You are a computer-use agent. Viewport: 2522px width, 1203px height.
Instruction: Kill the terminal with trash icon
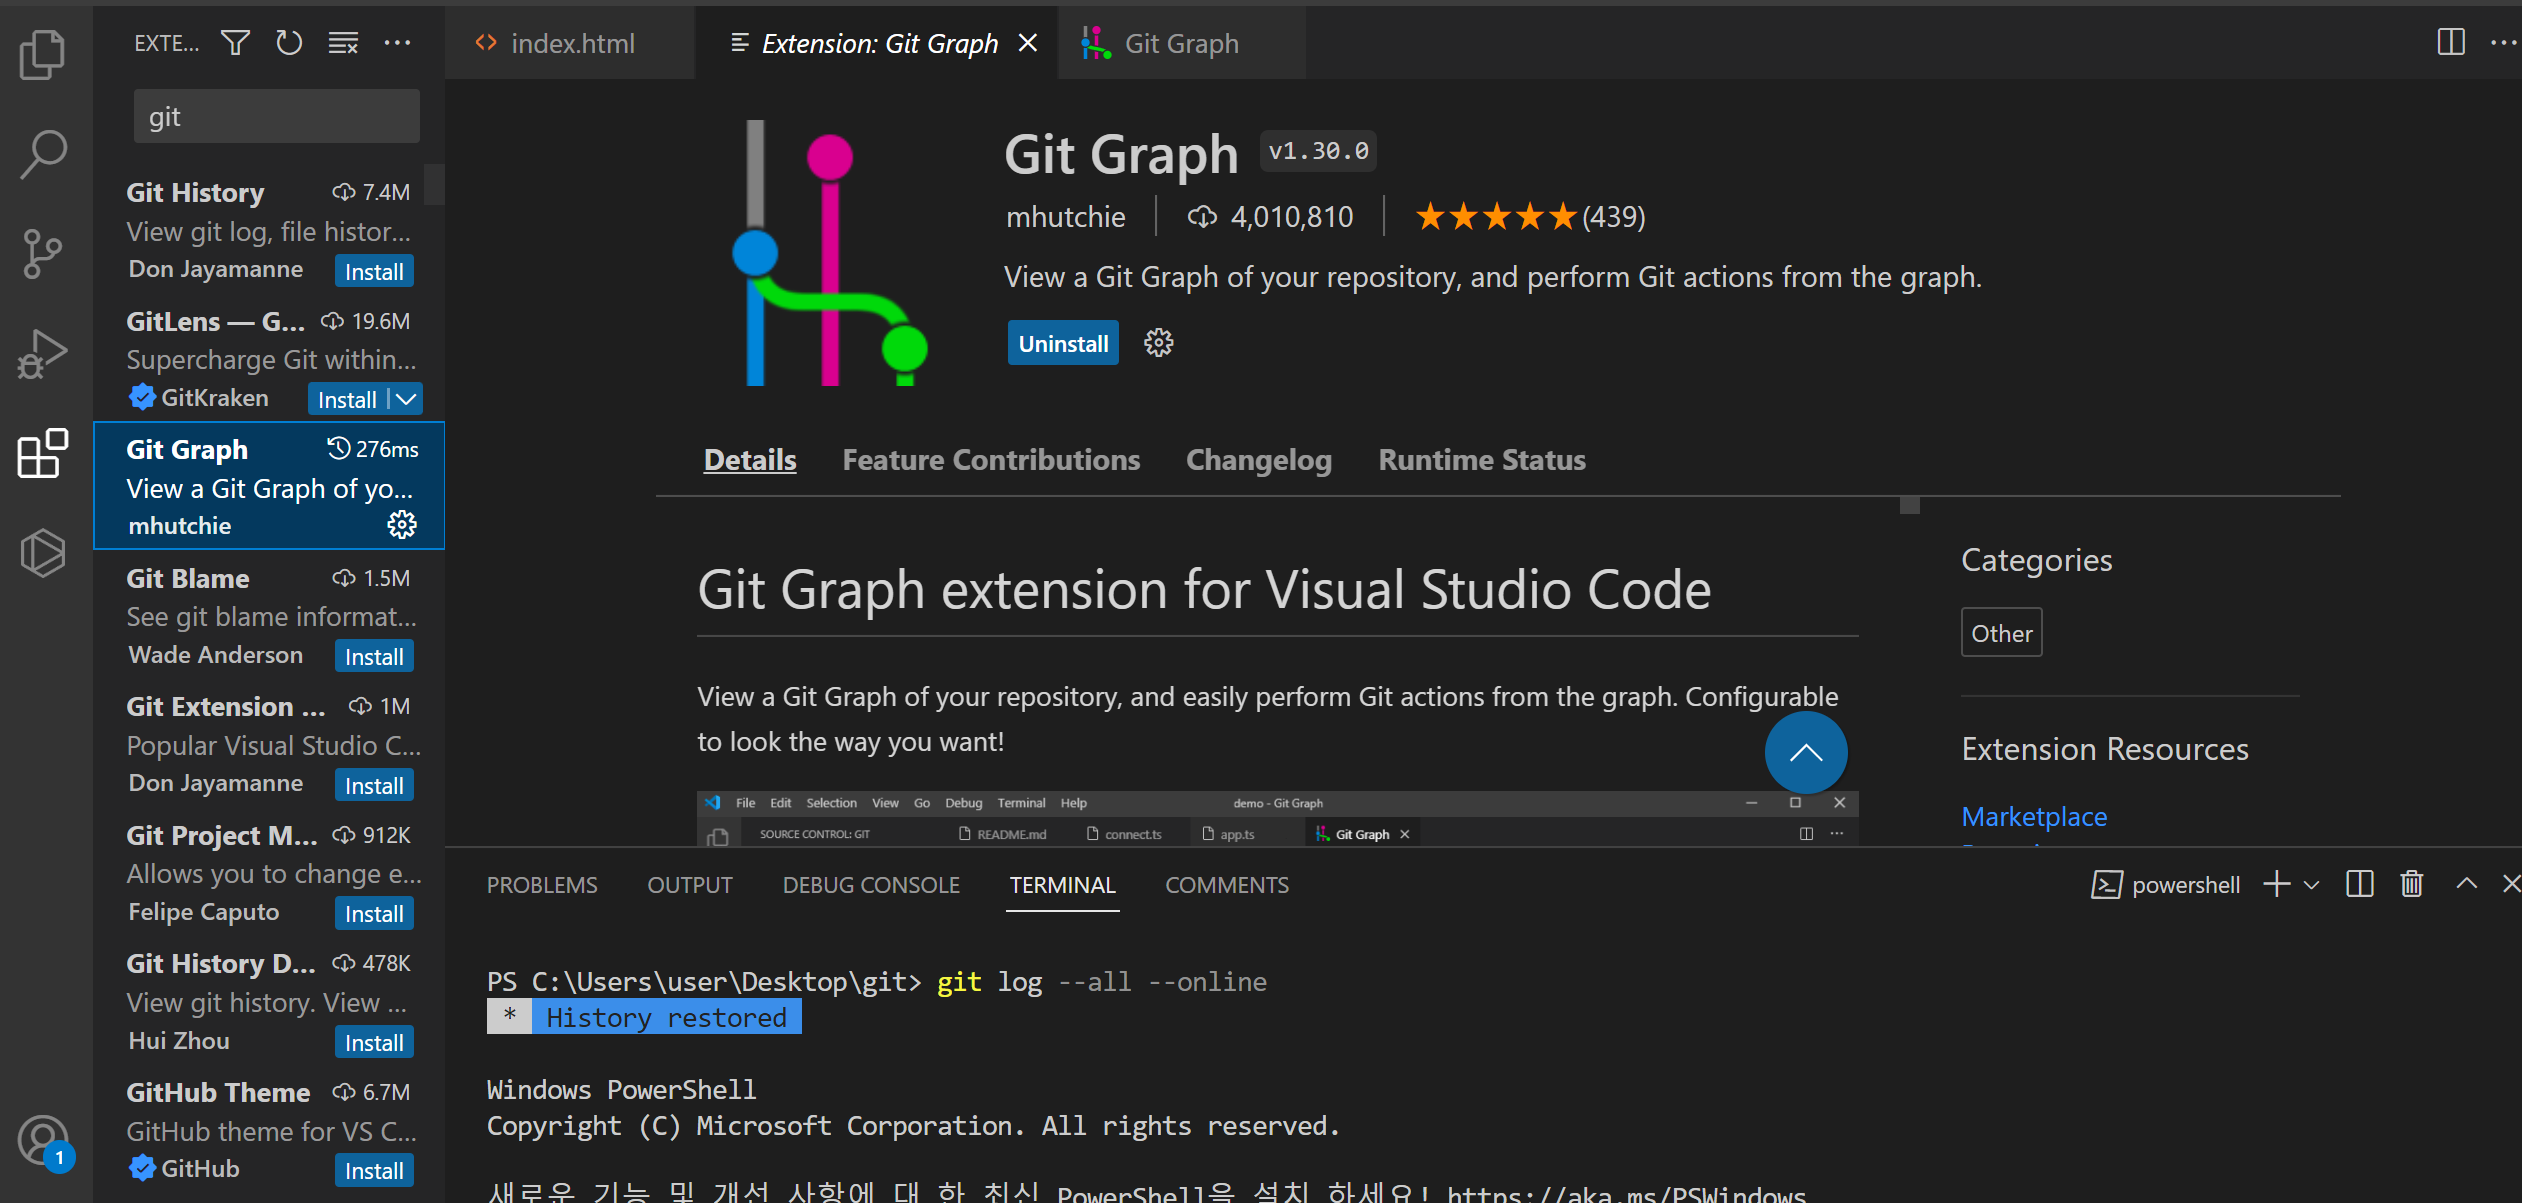2411,884
